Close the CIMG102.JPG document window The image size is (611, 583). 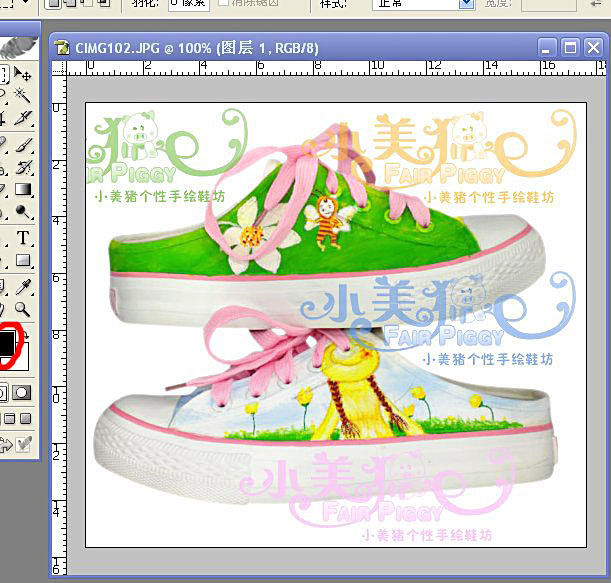(x=593, y=48)
